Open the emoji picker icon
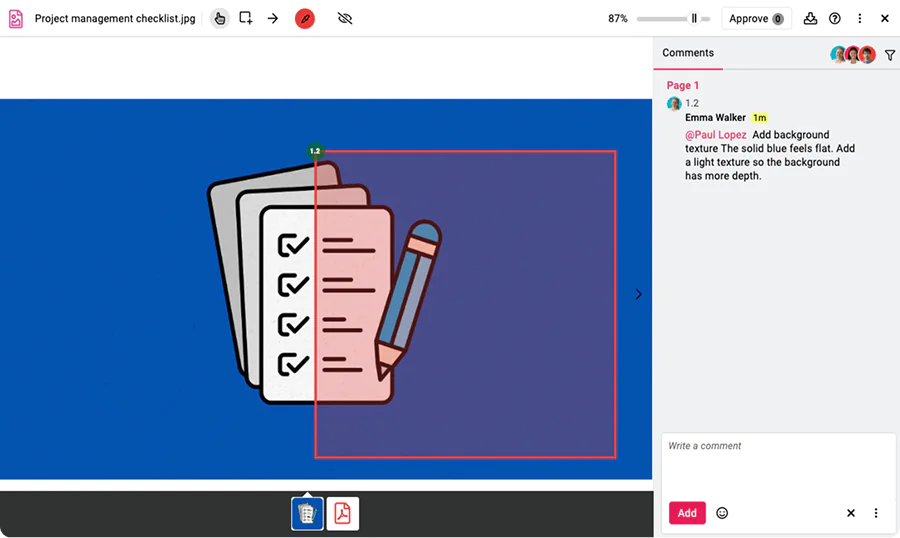The height and width of the screenshot is (538, 900). (x=721, y=513)
